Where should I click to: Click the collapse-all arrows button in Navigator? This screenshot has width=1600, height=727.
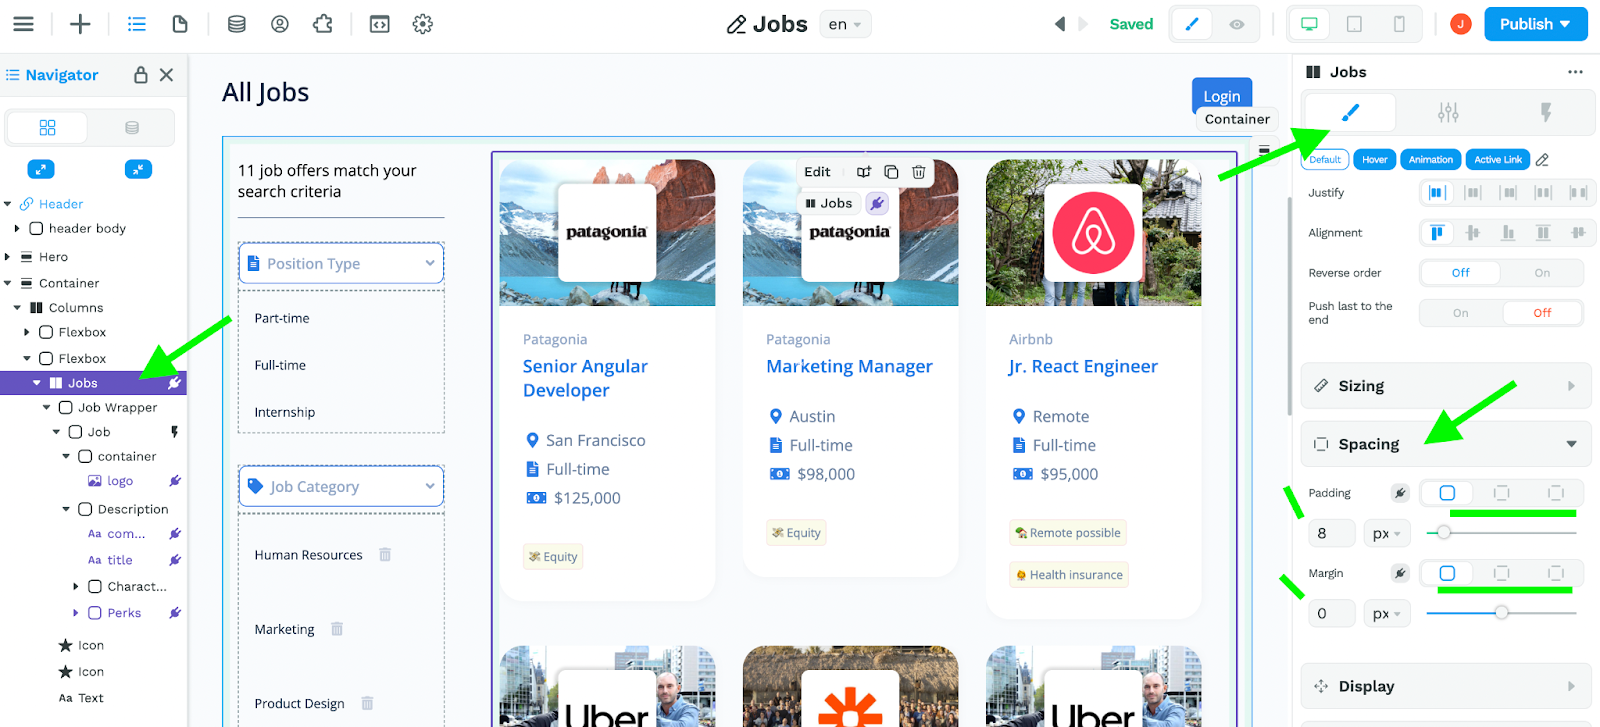tap(138, 169)
